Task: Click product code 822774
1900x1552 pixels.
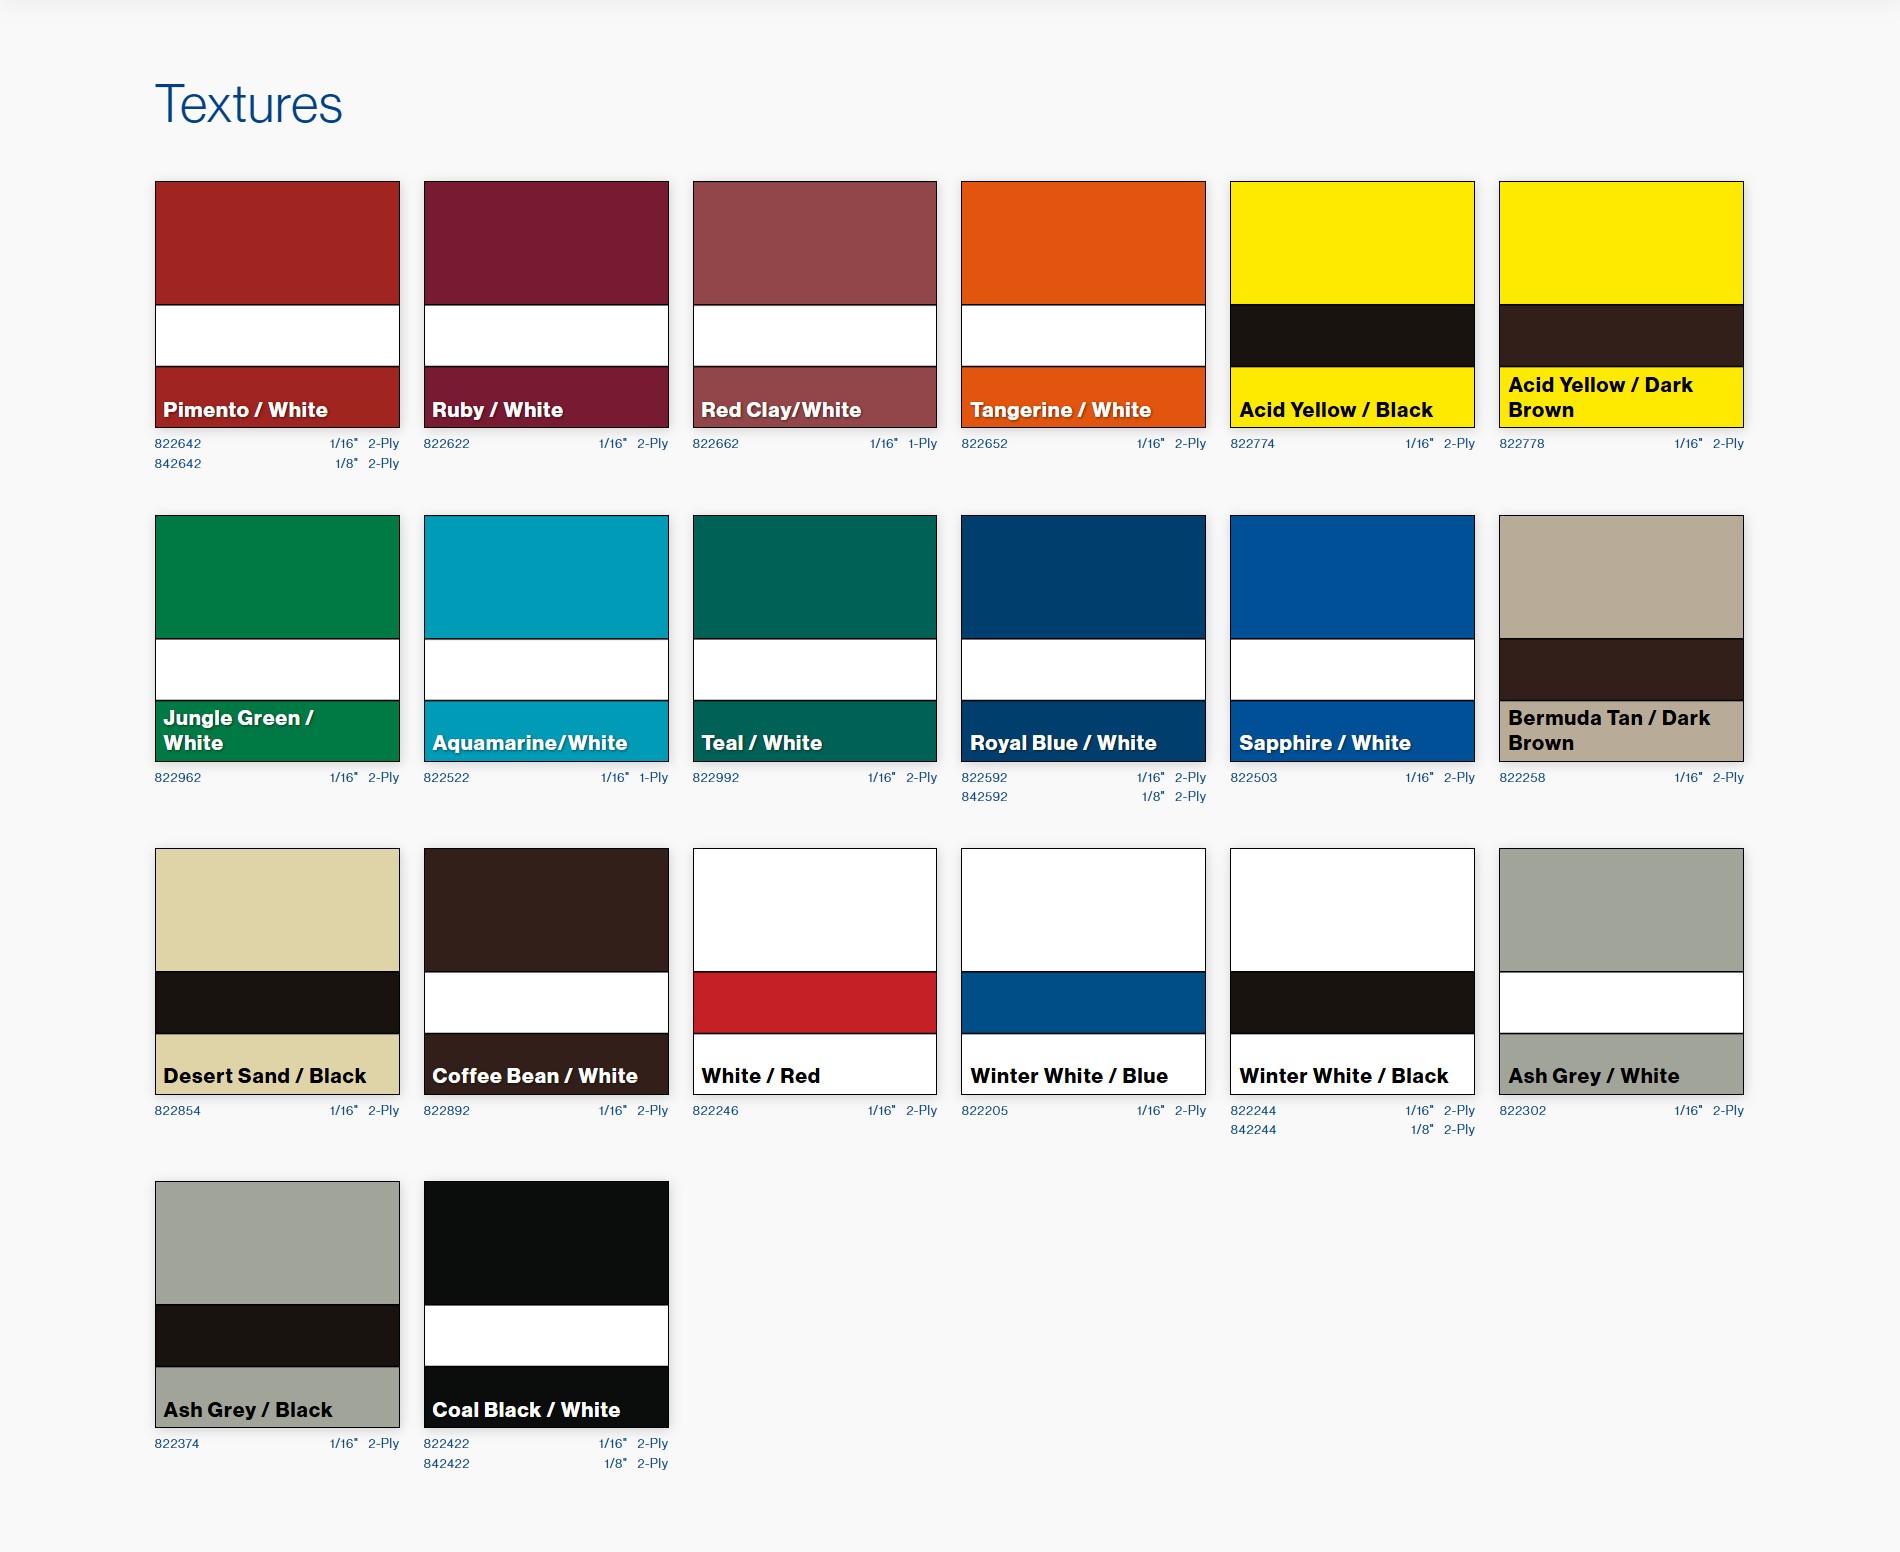Action: coord(1252,443)
